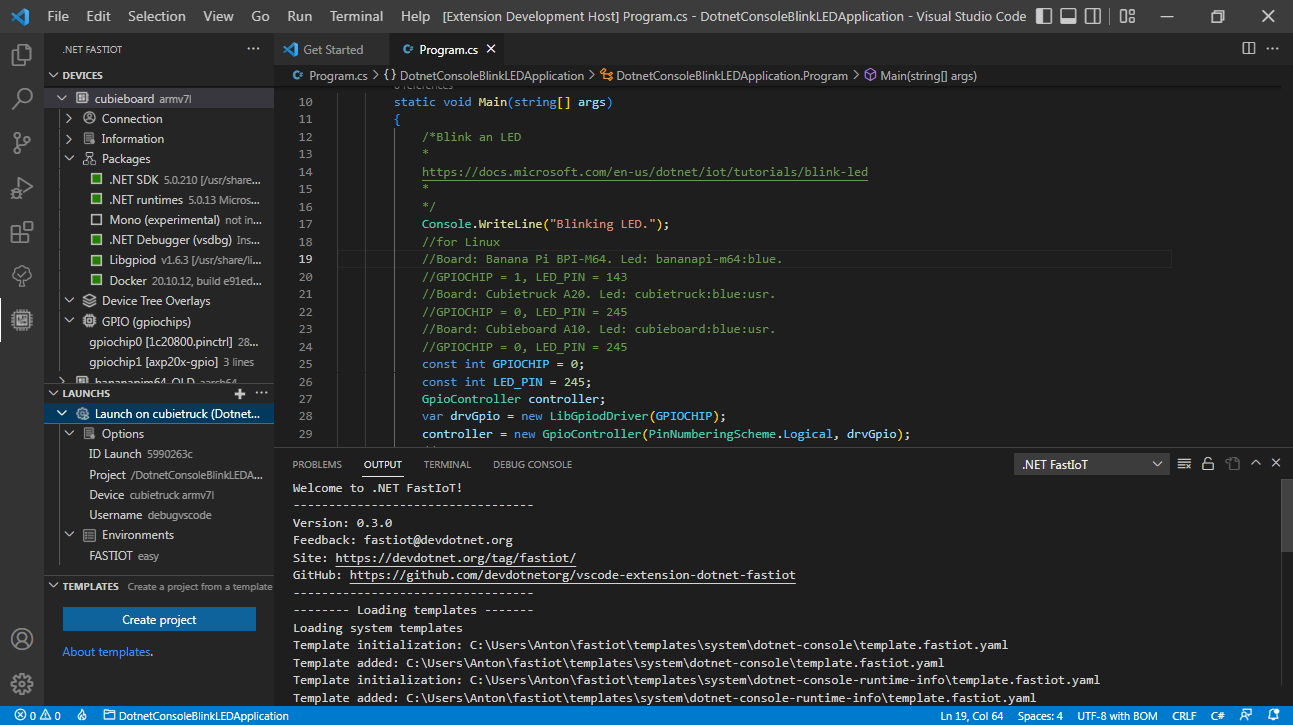Collapse the TEMPLATES section
This screenshot has height=725, width=1293.
[x=53, y=586]
